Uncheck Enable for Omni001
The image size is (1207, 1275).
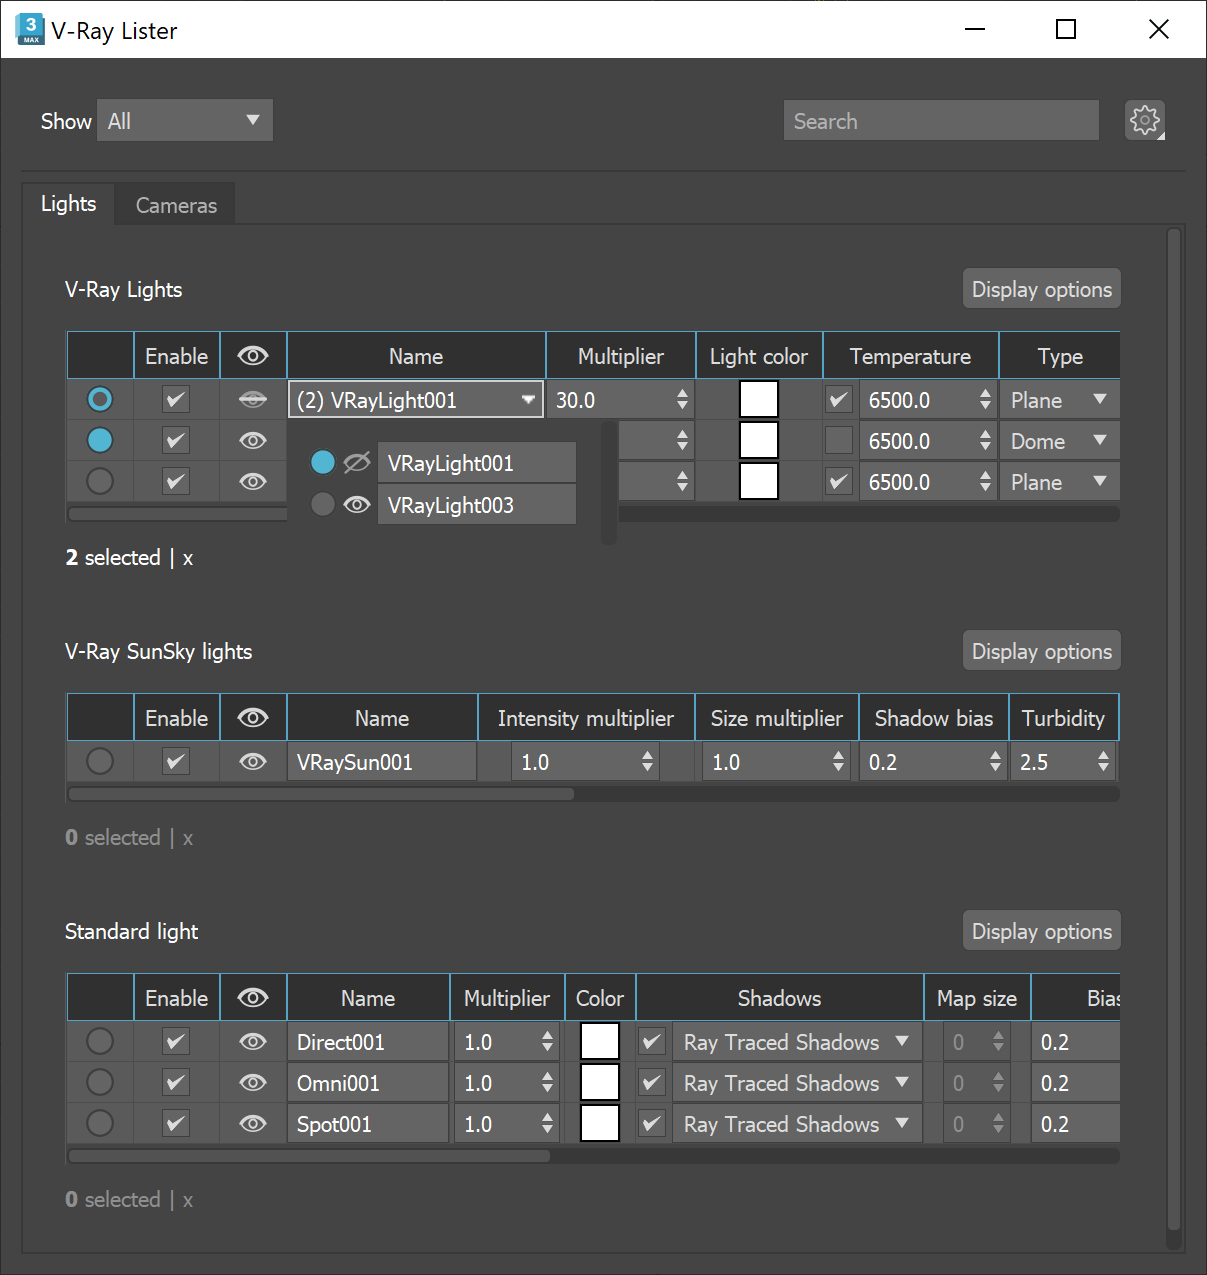[x=175, y=1082]
